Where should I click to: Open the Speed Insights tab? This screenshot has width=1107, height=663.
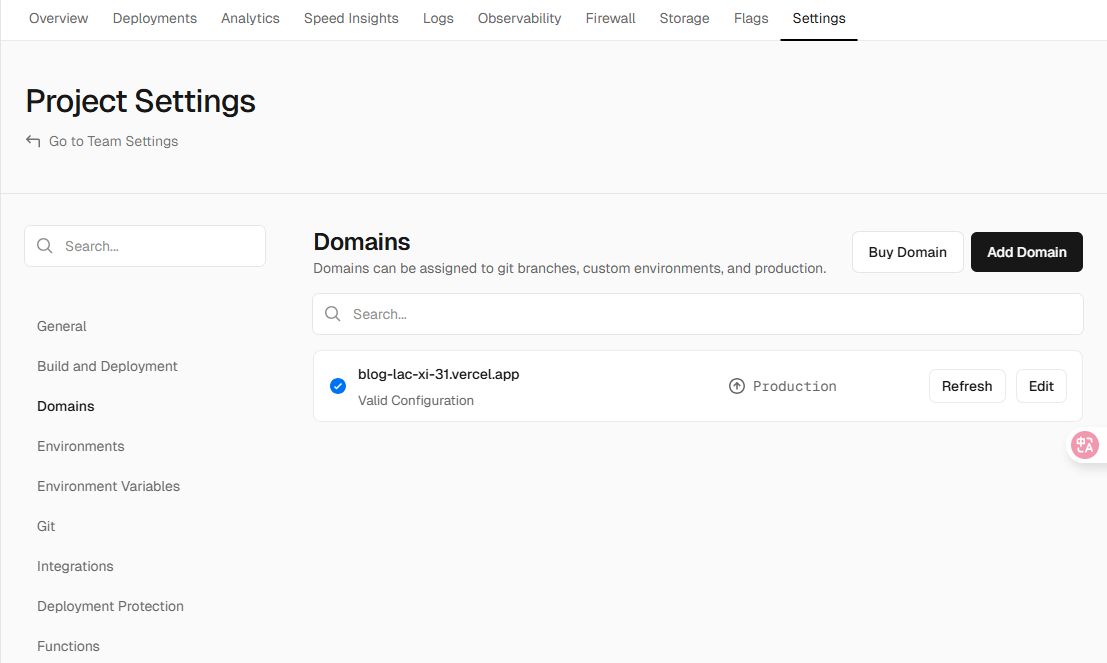[351, 18]
